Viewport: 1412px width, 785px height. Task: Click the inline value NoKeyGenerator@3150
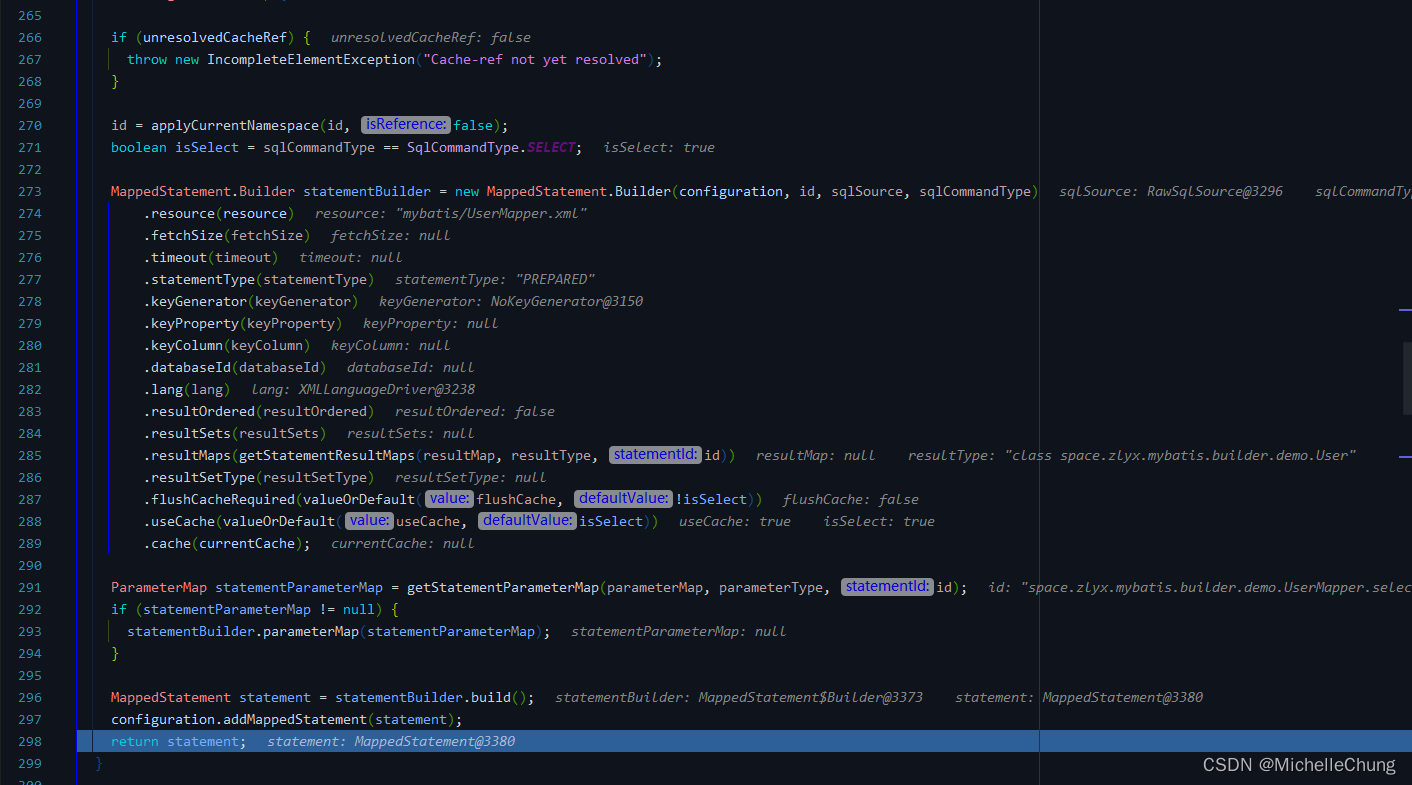(x=567, y=301)
